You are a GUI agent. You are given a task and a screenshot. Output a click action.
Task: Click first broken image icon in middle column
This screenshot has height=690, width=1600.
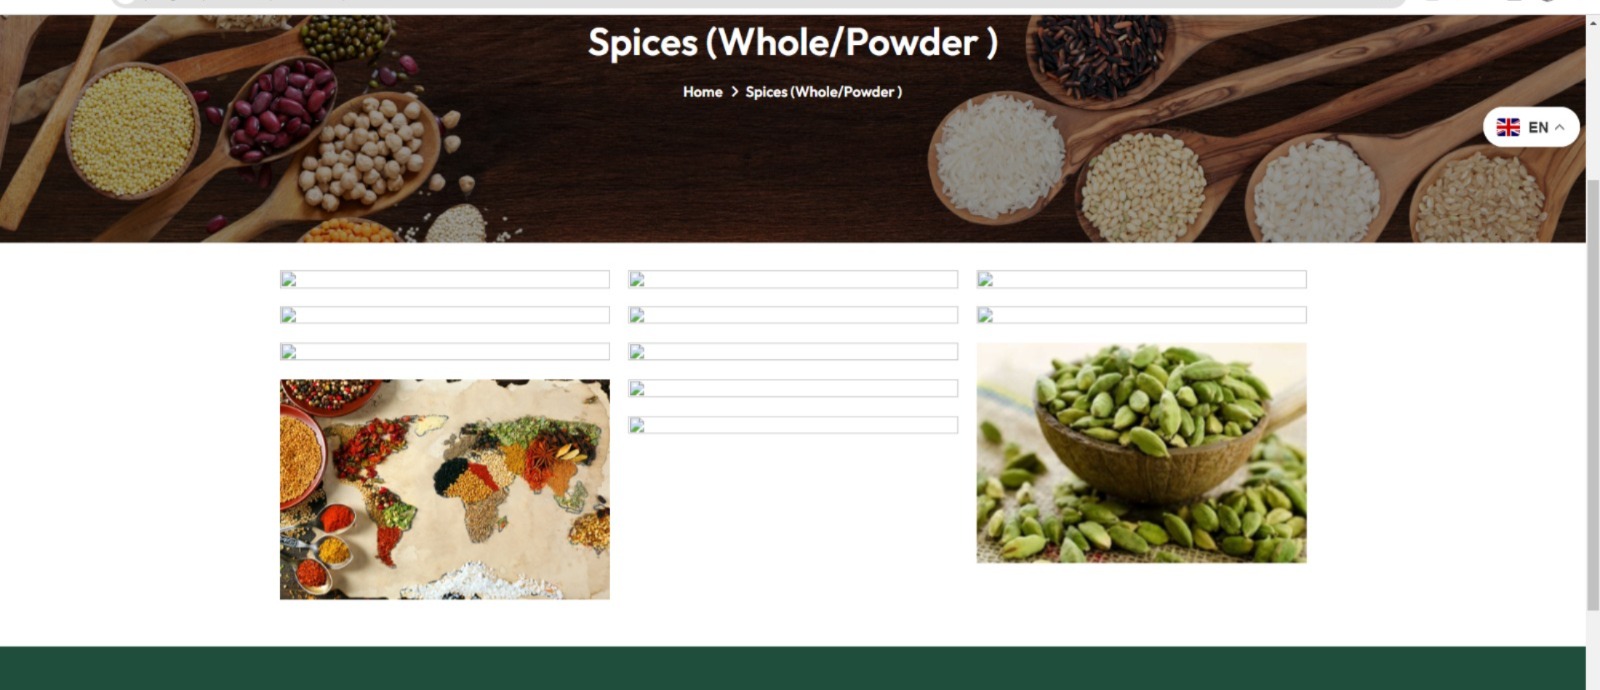point(637,279)
